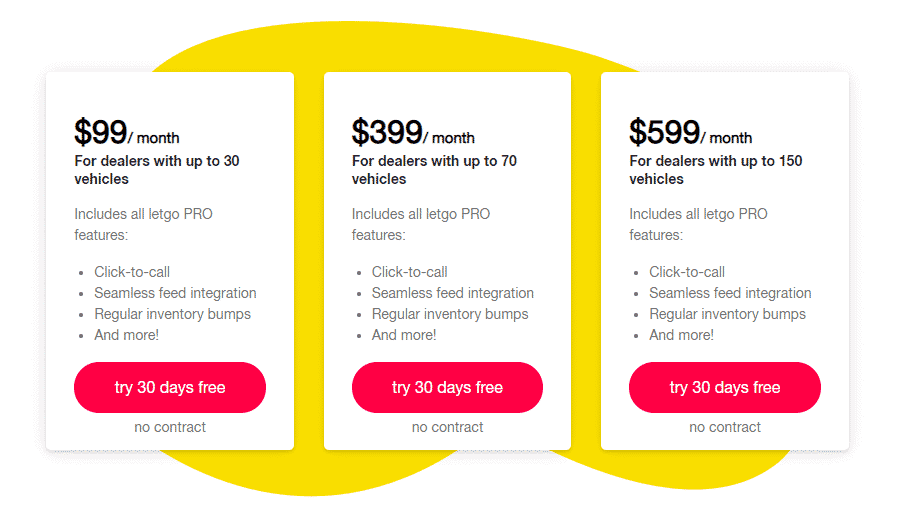This screenshot has height=511, width=897.
Task: Click Click-to-call in the $599 plan list
Action: click(x=687, y=272)
